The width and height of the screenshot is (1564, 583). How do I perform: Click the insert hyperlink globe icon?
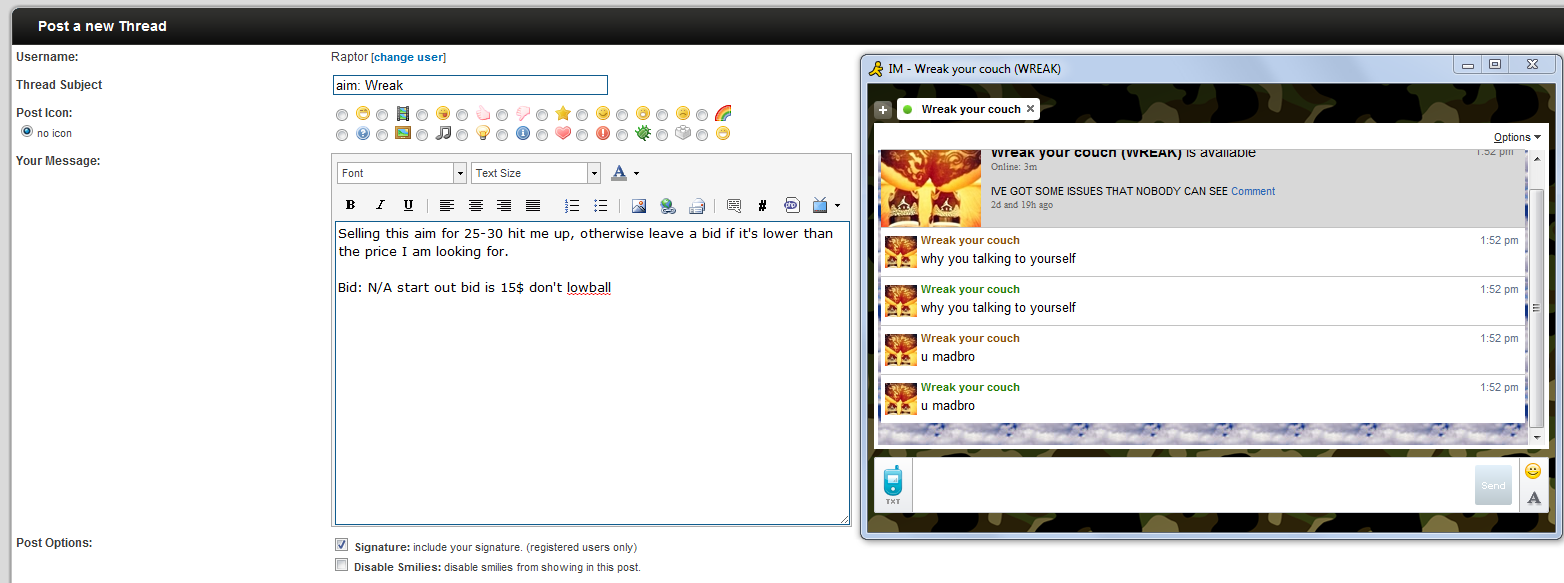(x=667, y=206)
